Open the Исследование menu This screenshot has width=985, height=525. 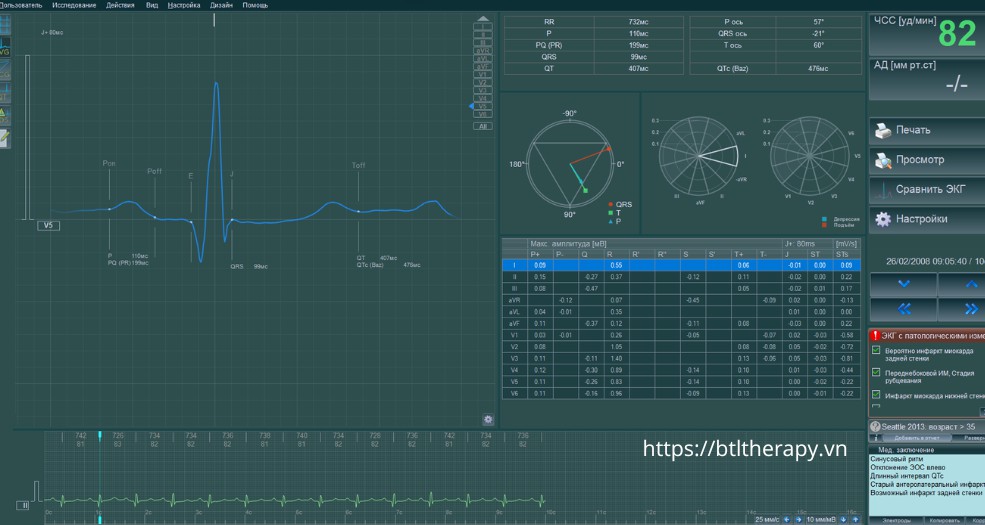coord(74,5)
